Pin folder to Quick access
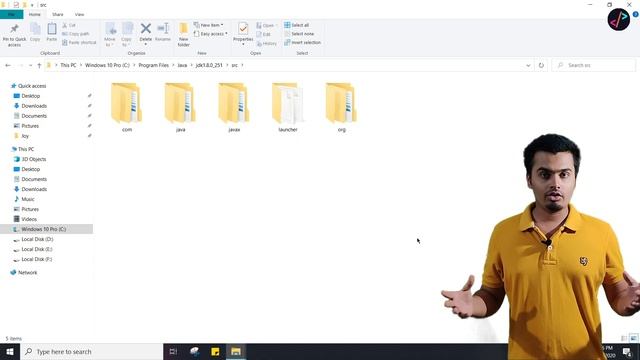 pos(14,35)
